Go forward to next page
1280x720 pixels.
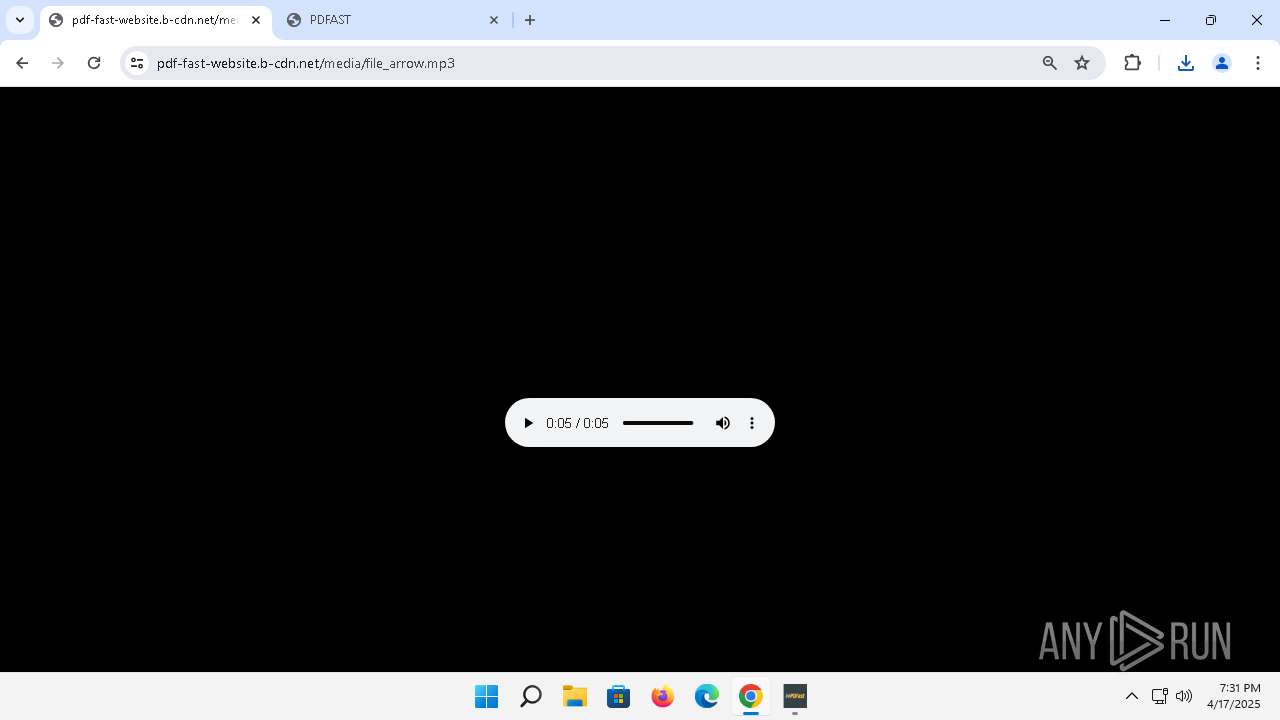coord(58,63)
